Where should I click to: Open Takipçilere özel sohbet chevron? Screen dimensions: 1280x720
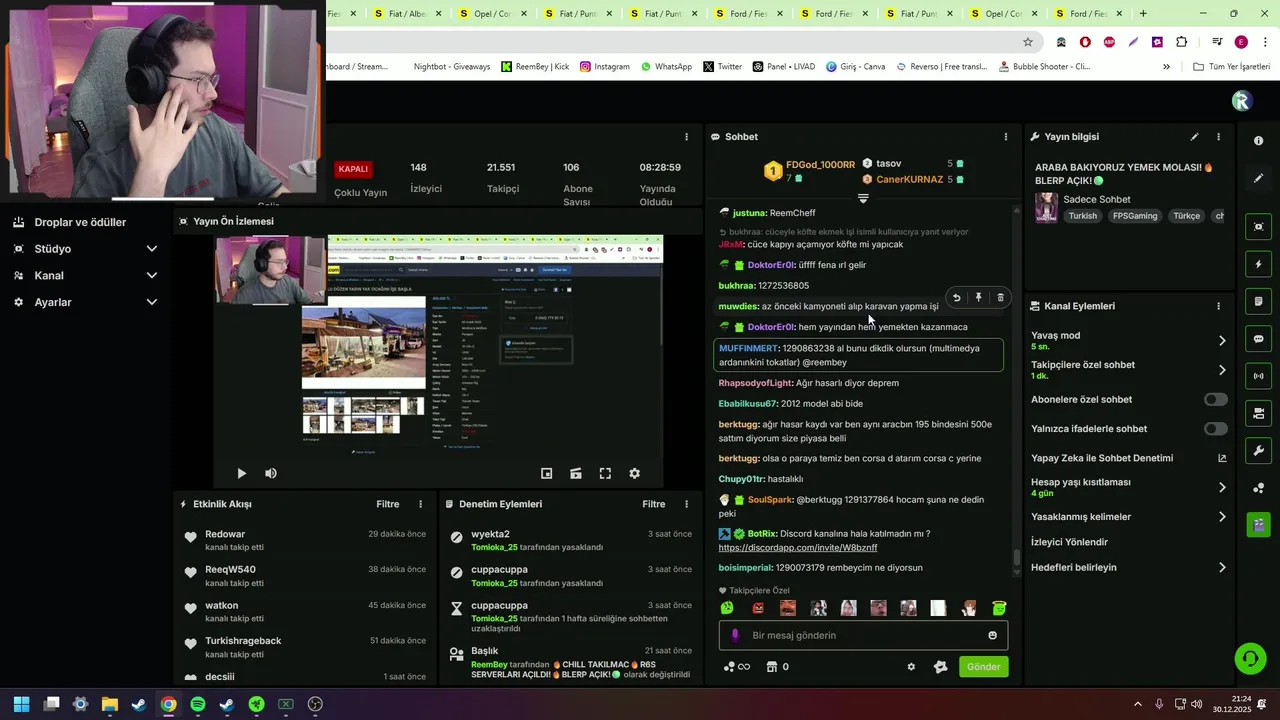1222,370
